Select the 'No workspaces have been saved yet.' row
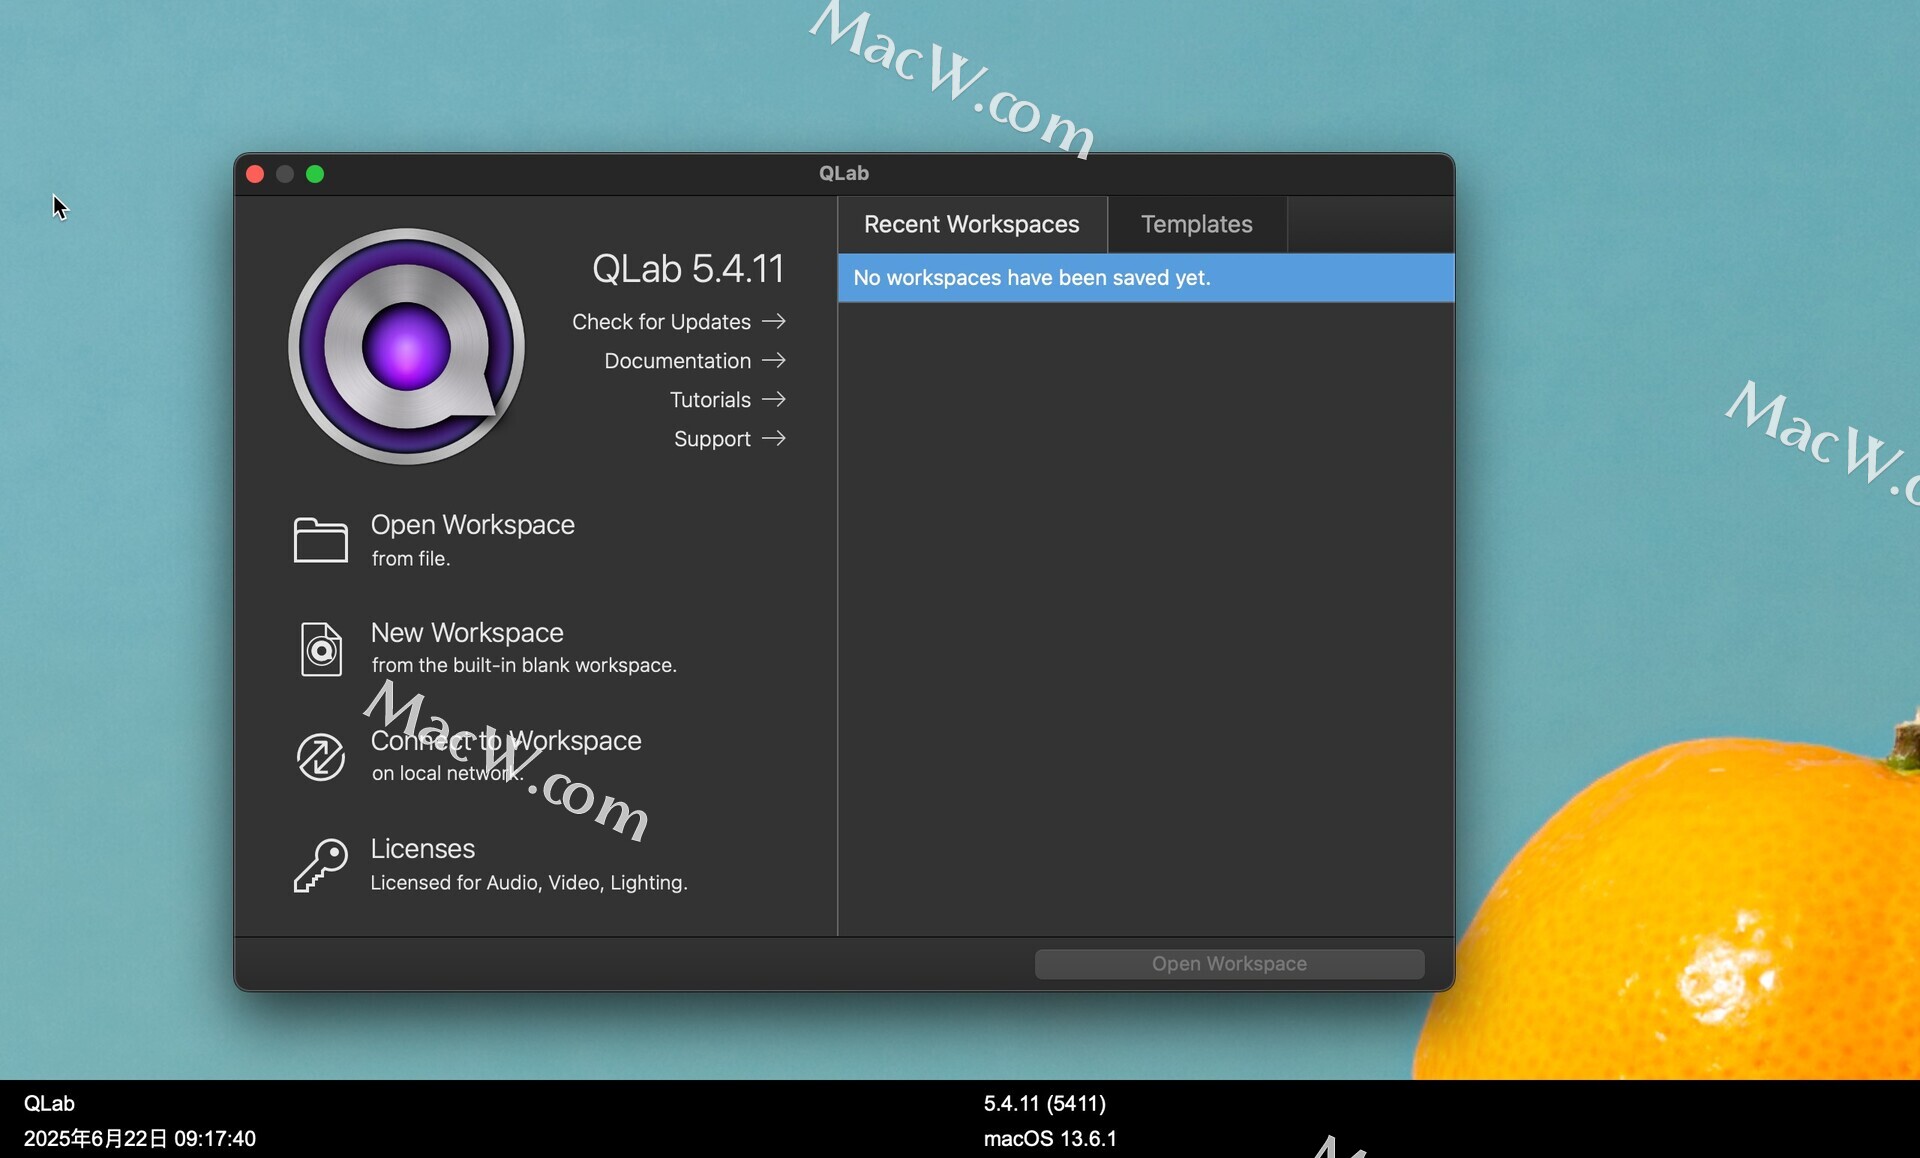 point(1146,278)
